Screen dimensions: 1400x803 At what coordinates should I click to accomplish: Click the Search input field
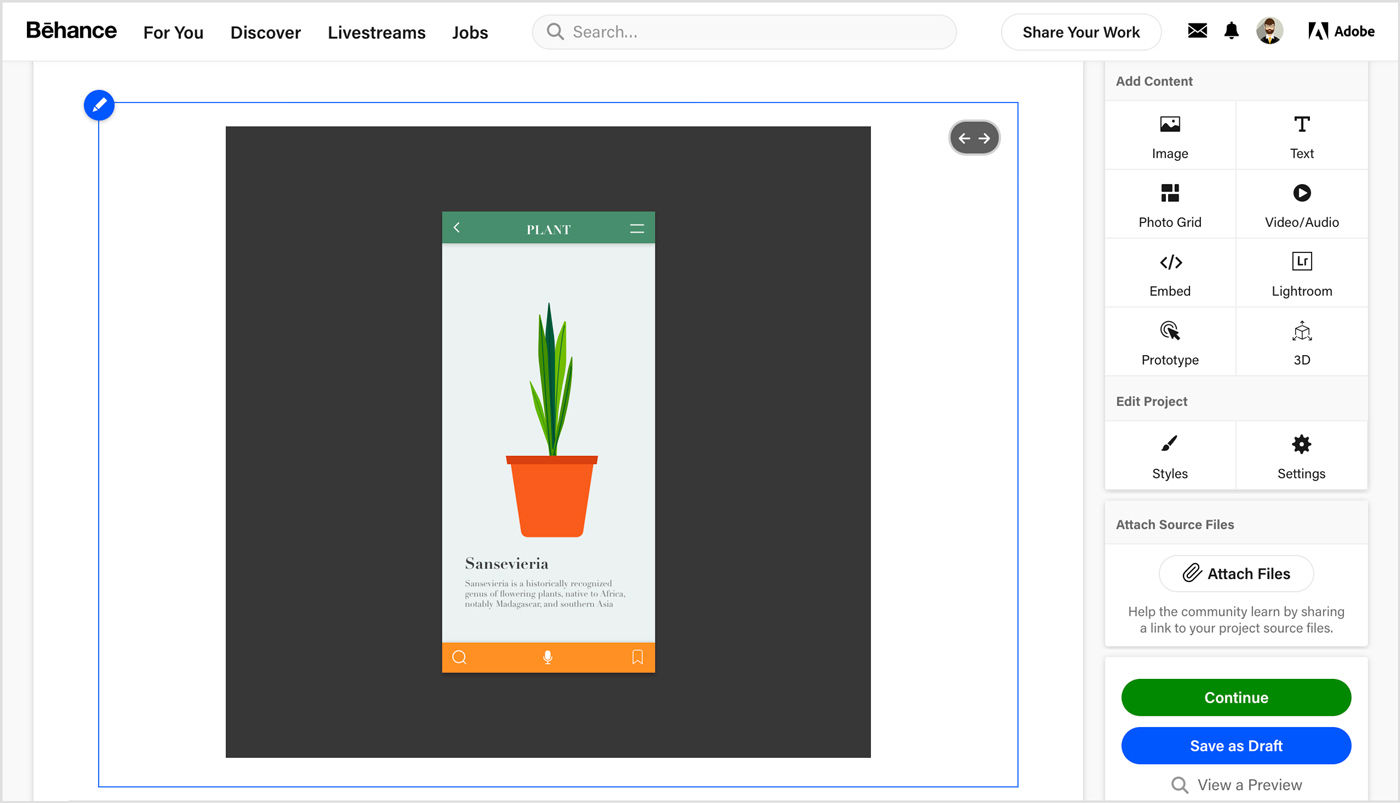coord(744,31)
